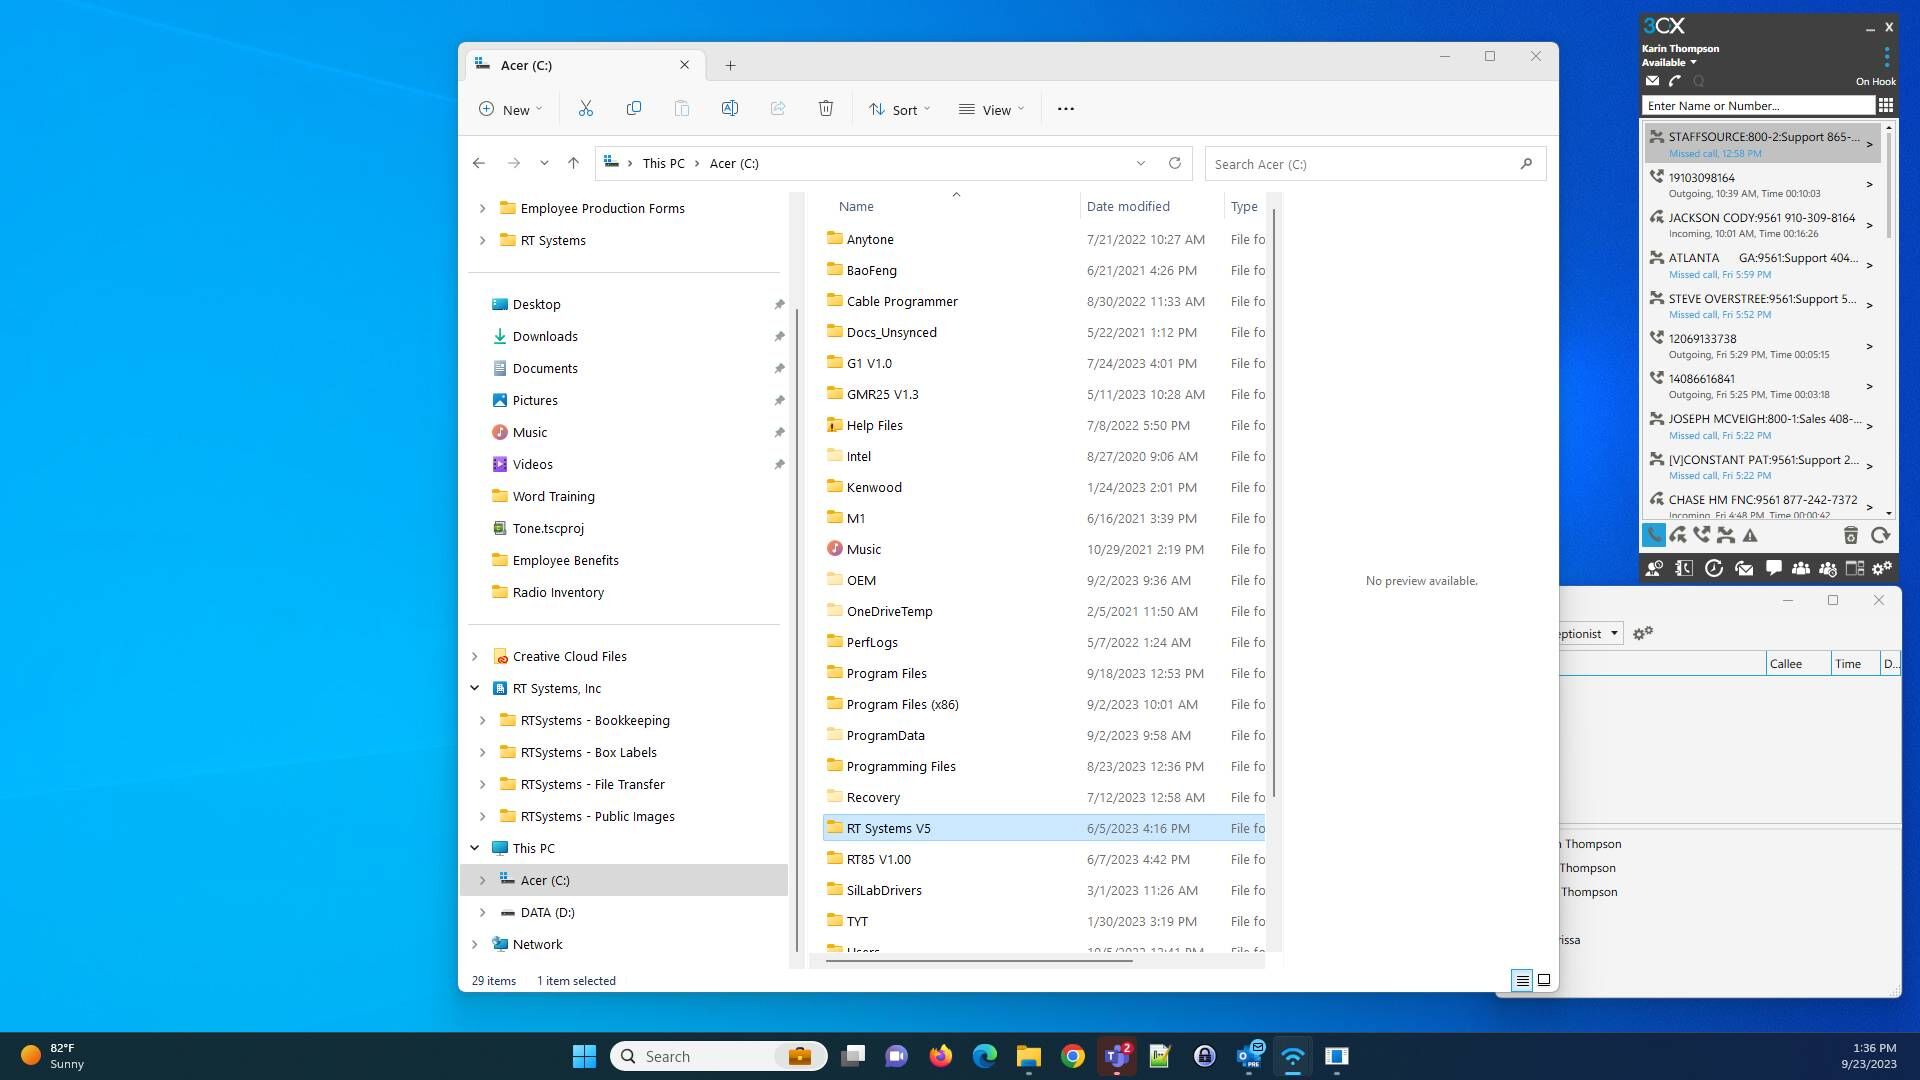This screenshot has width=1920, height=1080.
Task: Open 3CX voicemail envelope icon
Action: 1652,81
